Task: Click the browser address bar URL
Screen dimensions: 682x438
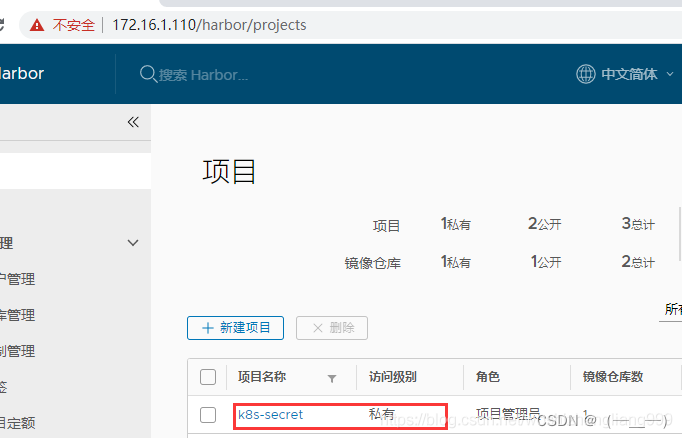Action: (209, 25)
